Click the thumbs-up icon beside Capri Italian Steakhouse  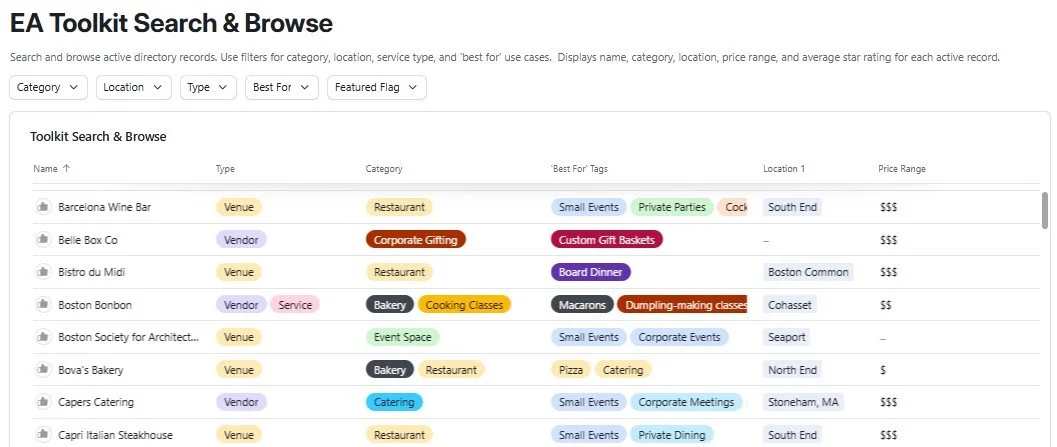point(43,435)
